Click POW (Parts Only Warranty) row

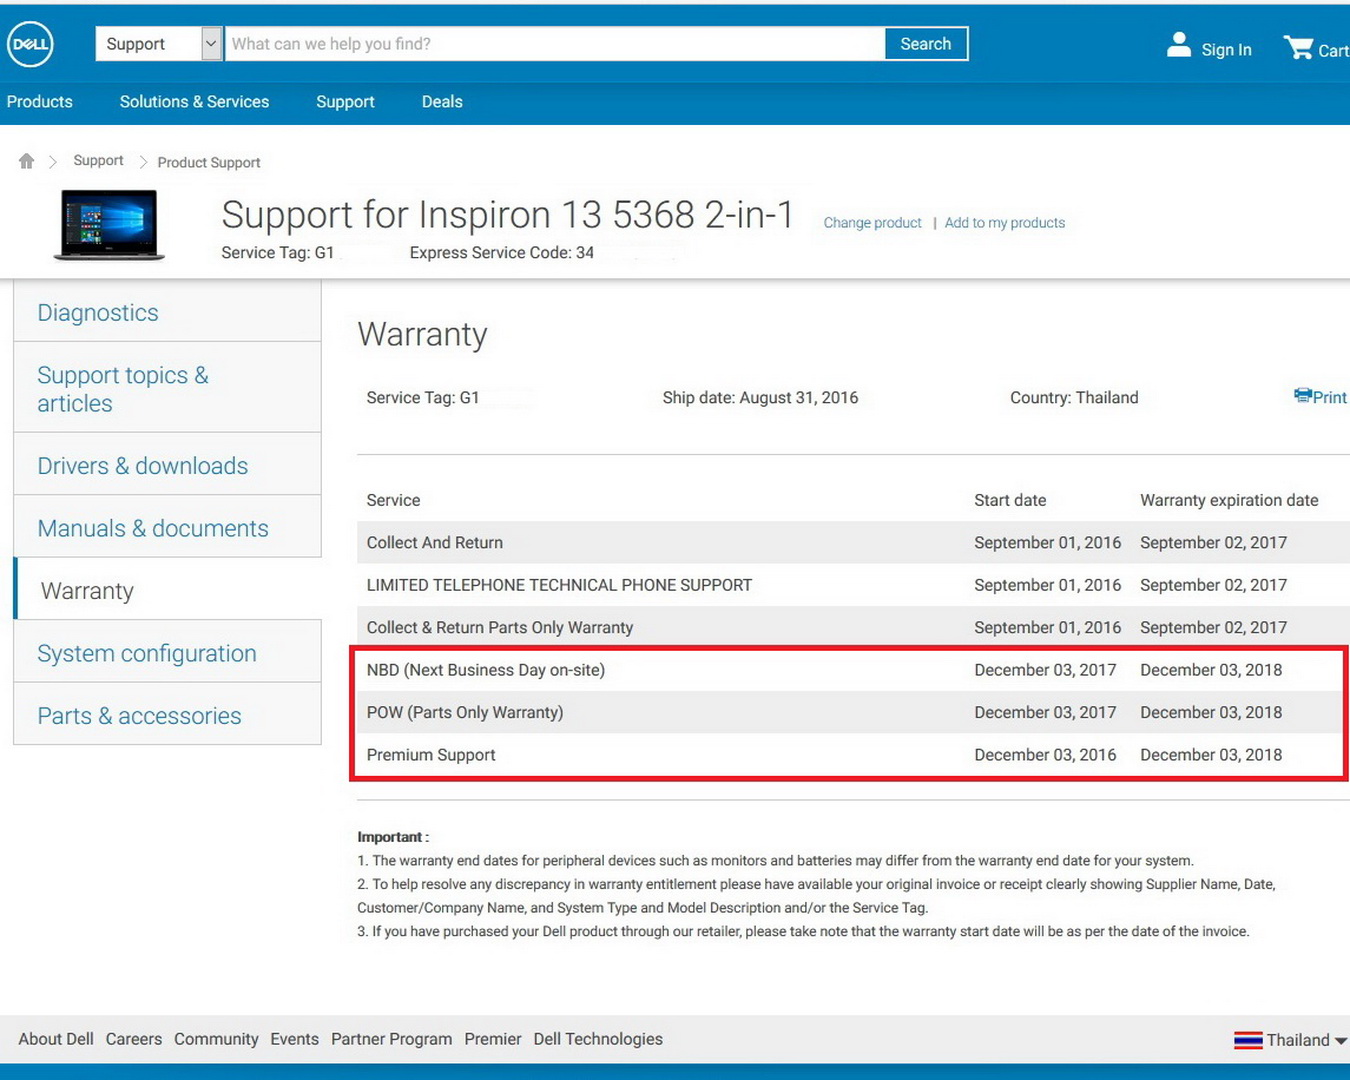point(852,712)
